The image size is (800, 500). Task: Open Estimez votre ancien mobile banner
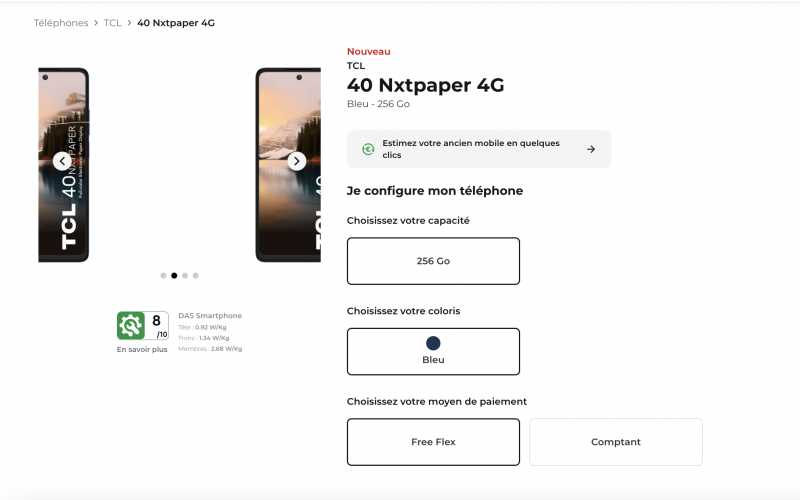pos(479,149)
